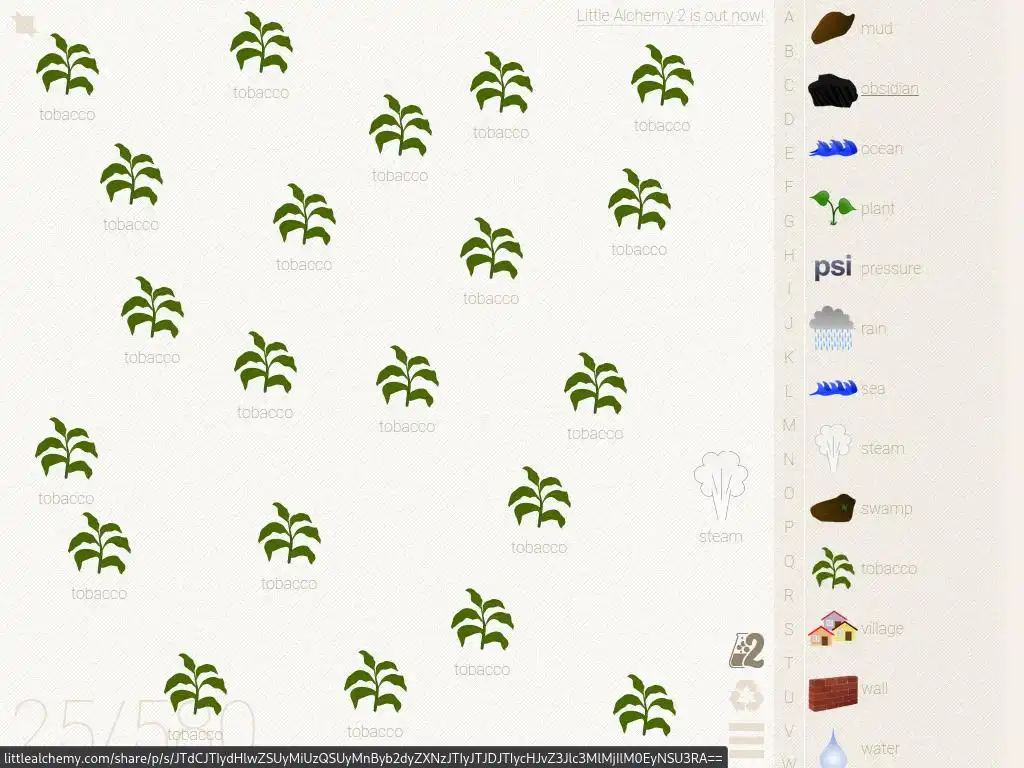Select the psi pressure icon
Viewport: 1024px width, 768px height.
(833, 267)
